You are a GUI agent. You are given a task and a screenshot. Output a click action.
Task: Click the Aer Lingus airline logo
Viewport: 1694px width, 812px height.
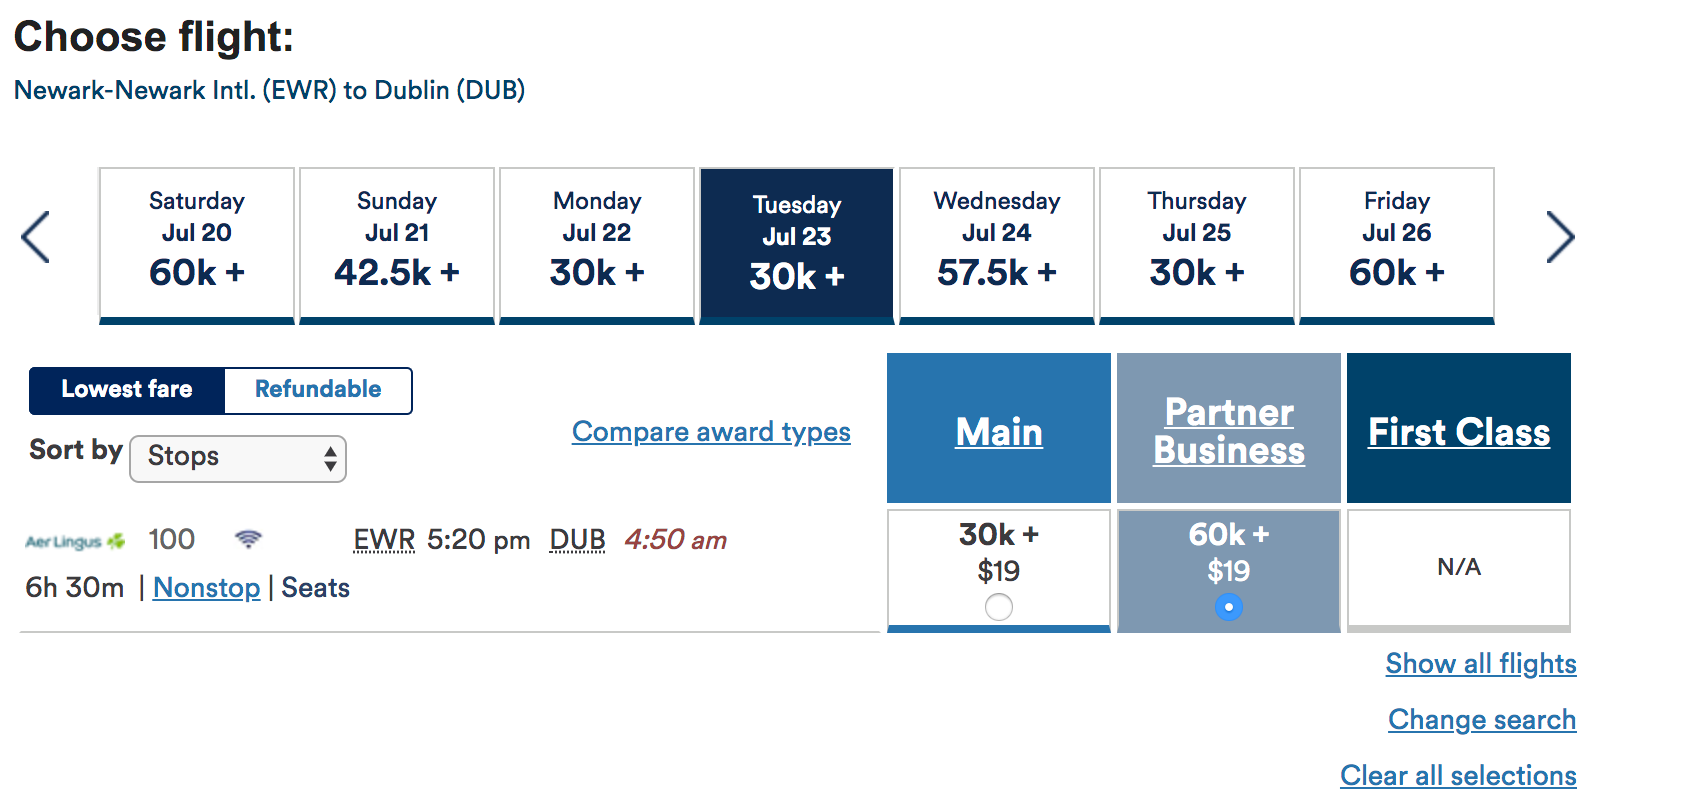tap(75, 541)
